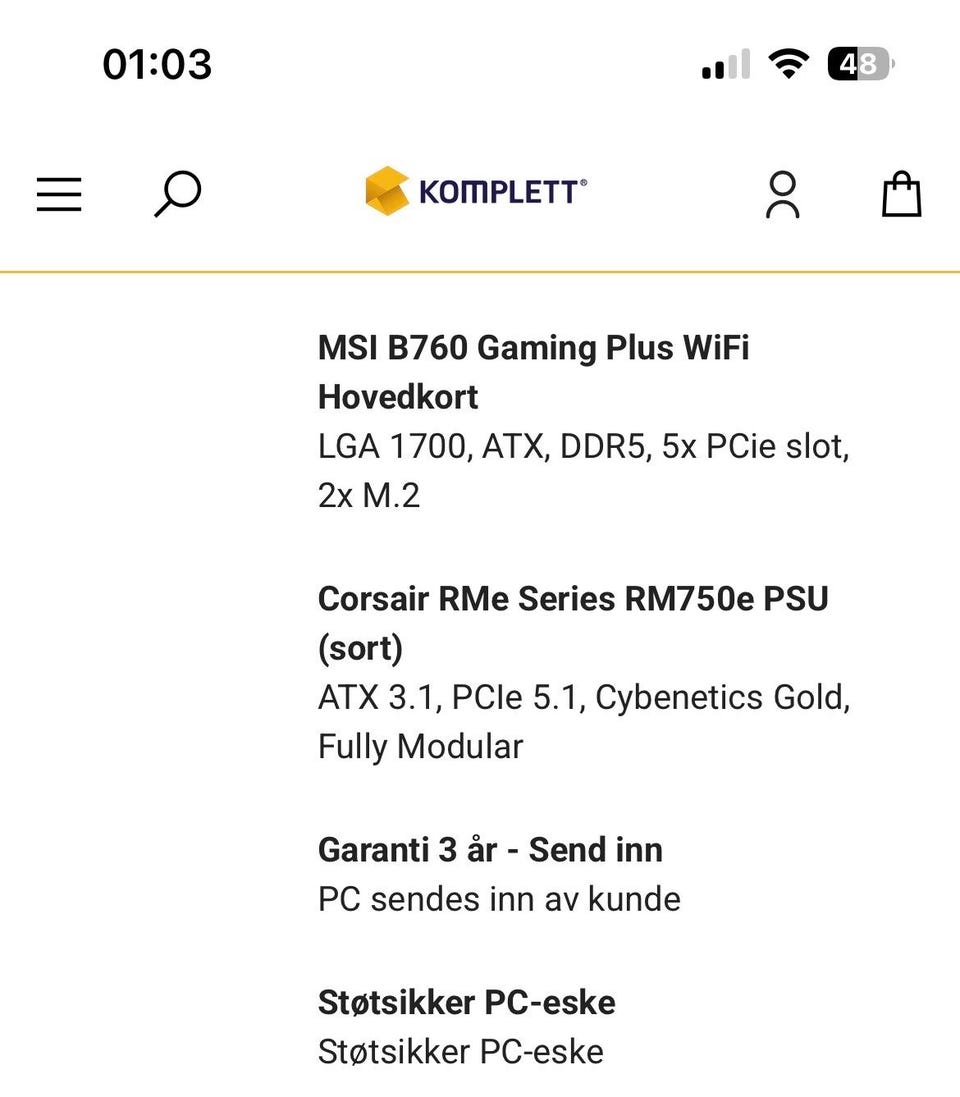Open the user account icon
This screenshot has width=960, height=1097.
click(782, 194)
